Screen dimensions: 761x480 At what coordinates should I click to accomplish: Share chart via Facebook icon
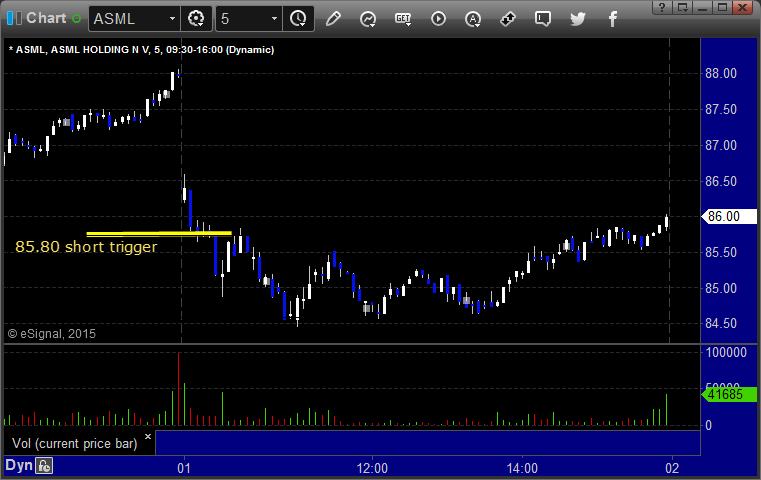(x=612, y=19)
